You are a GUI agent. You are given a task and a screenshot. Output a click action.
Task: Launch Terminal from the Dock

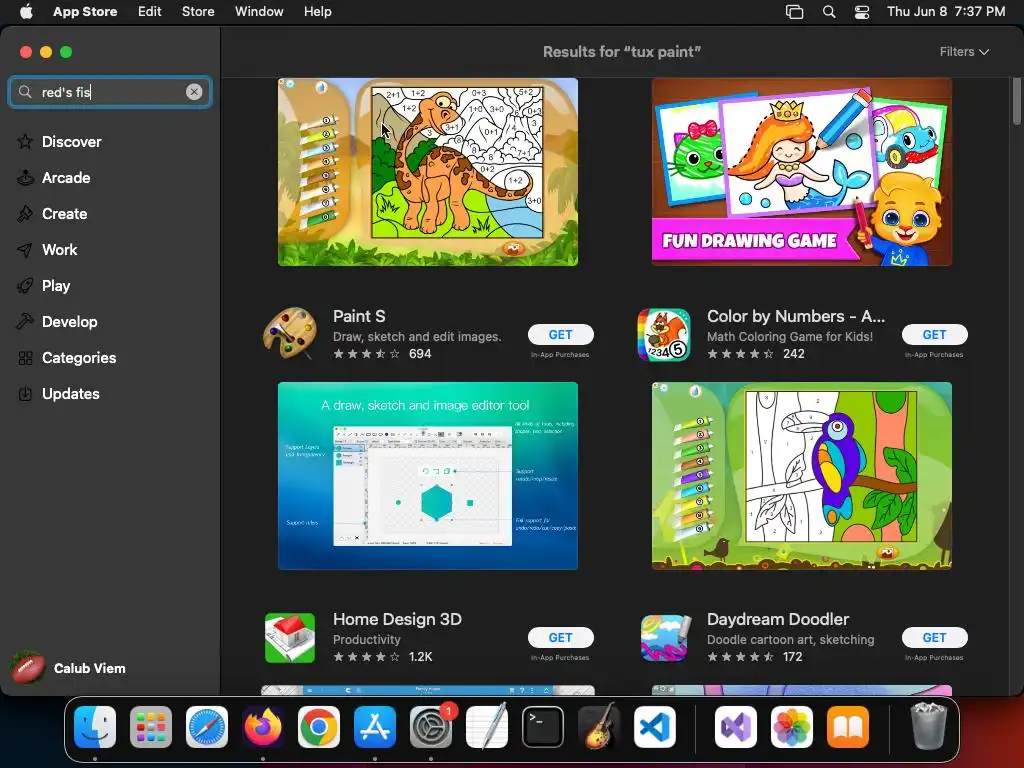[x=543, y=727]
